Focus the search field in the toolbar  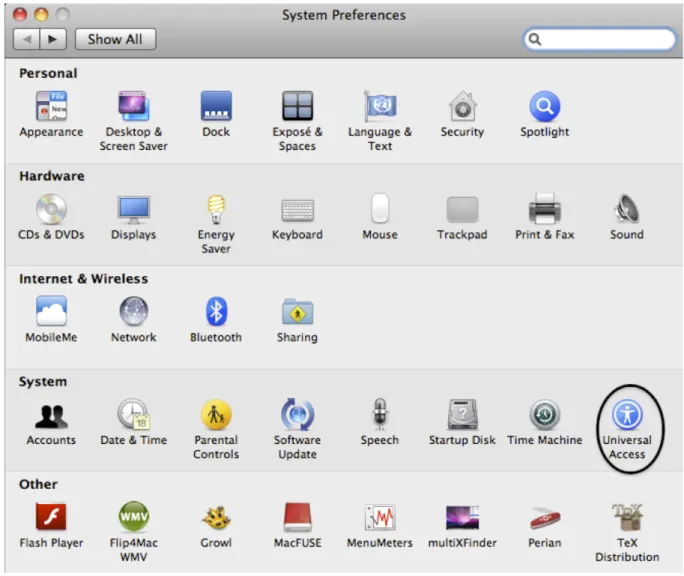tap(599, 39)
